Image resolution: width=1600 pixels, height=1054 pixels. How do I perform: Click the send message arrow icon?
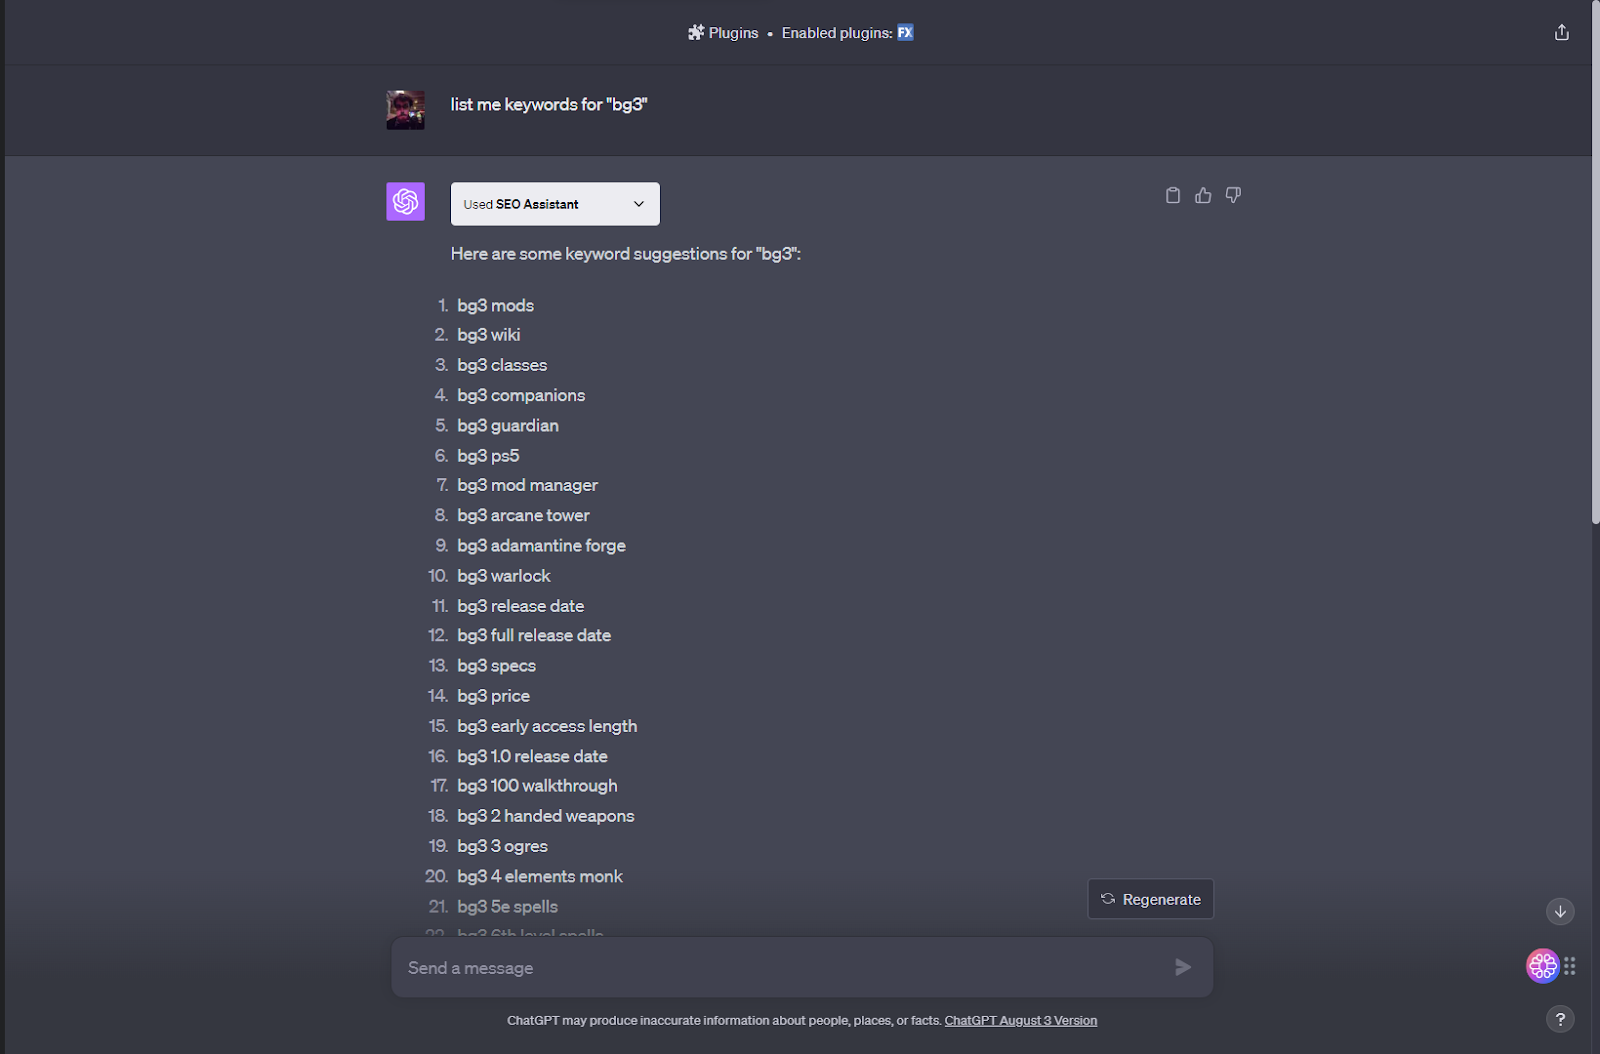point(1183,967)
